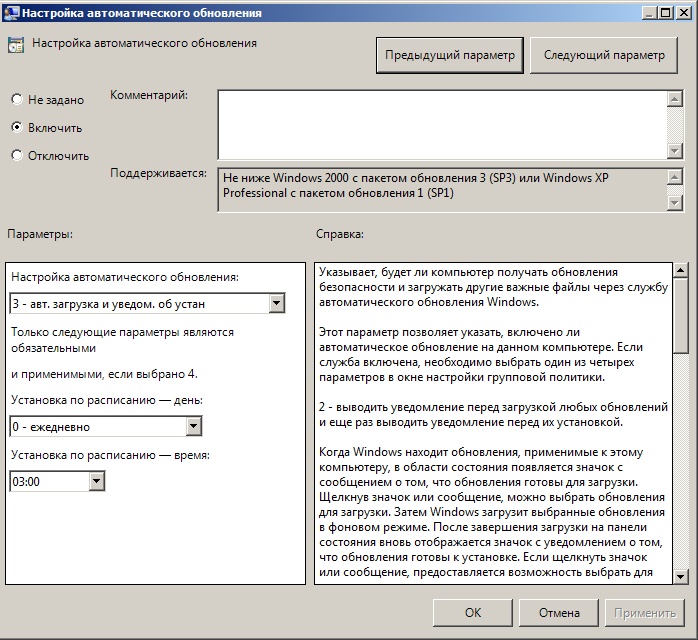Viewport: 698px width, 640px height.
Task: Close the dialog with the X button
Action: [683, 13]
